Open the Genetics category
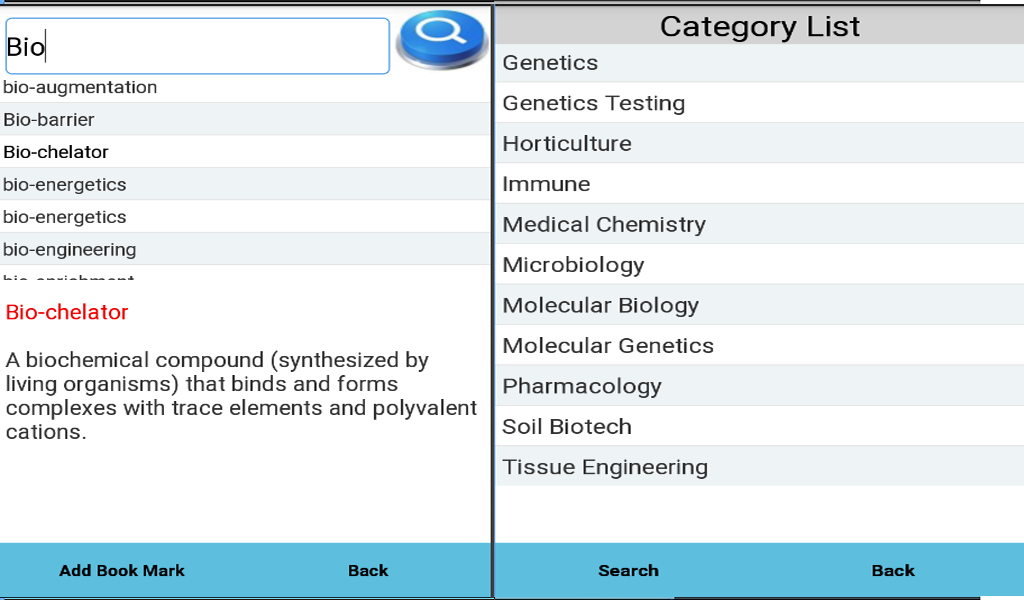This screenshot has width=1024, height=600. click(x=550, y=62)
